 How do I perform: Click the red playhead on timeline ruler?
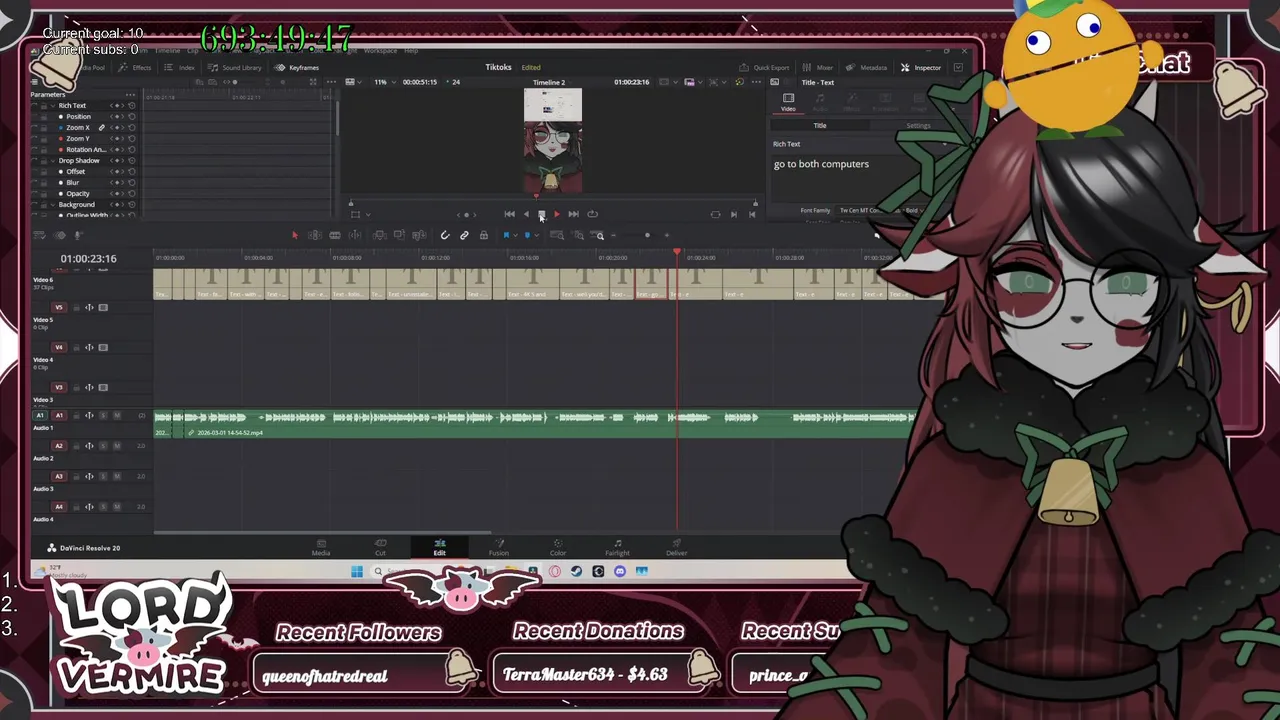tap(677, 252)
